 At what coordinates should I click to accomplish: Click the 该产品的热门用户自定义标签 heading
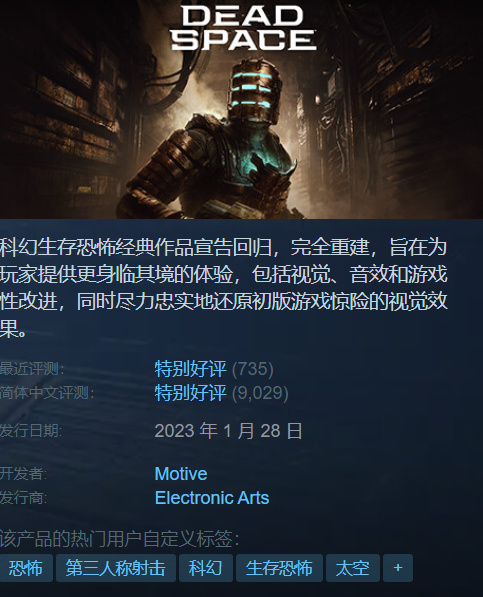point(120,539)
